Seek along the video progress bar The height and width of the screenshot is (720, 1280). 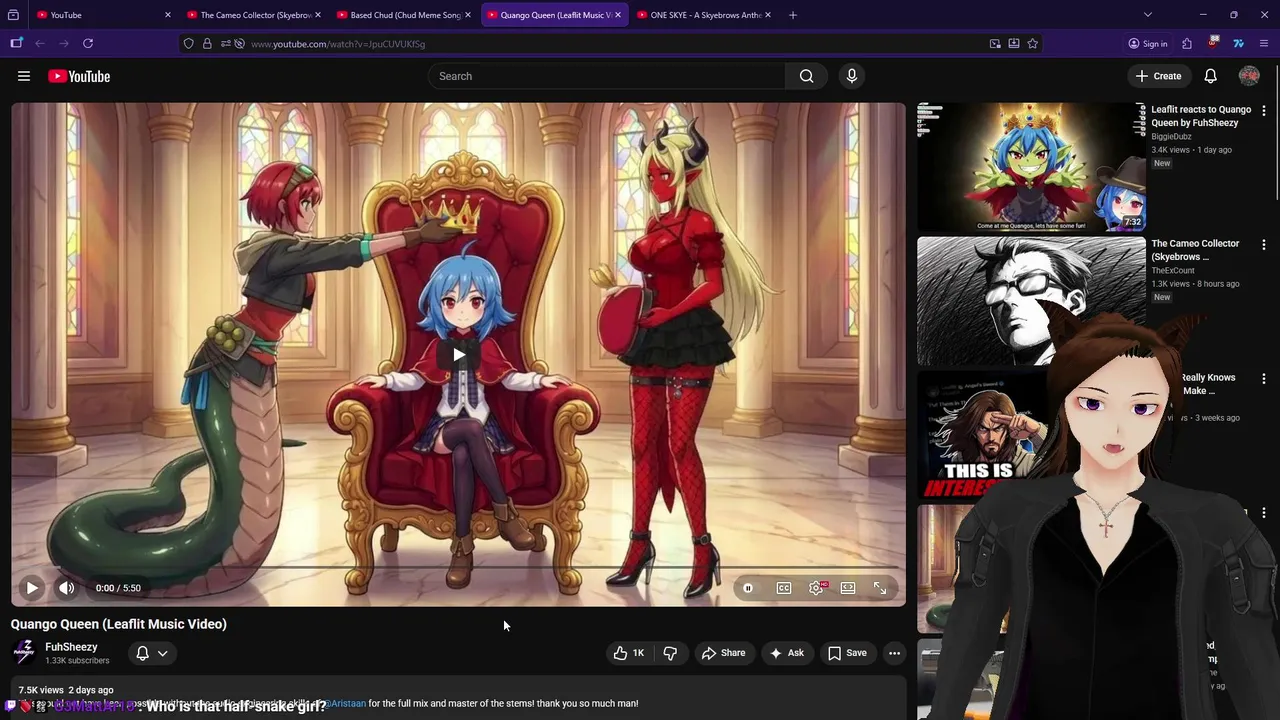(x=459, y=568)
